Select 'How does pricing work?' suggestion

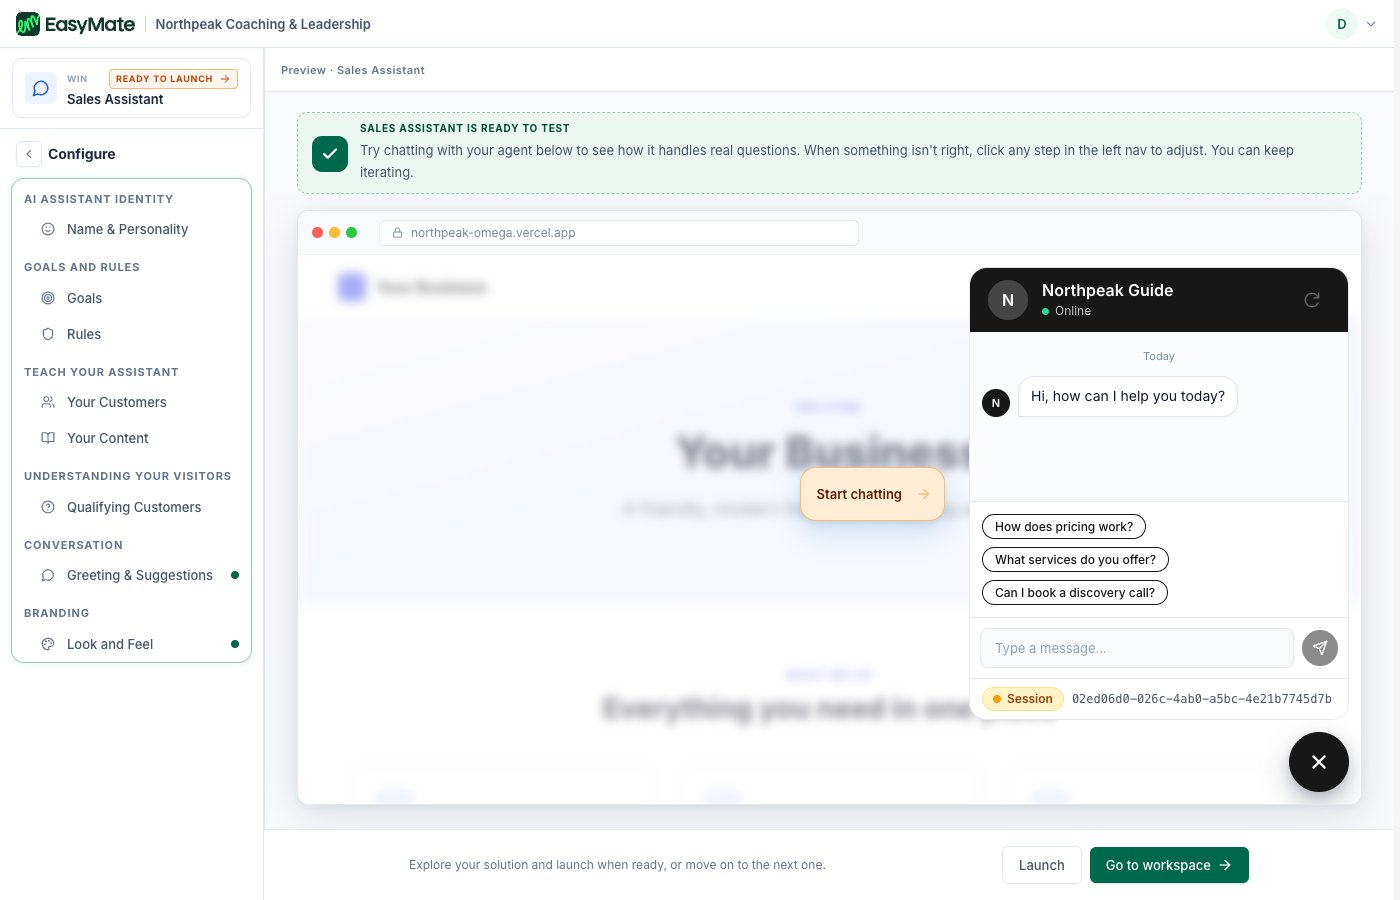click(1064, 527)
